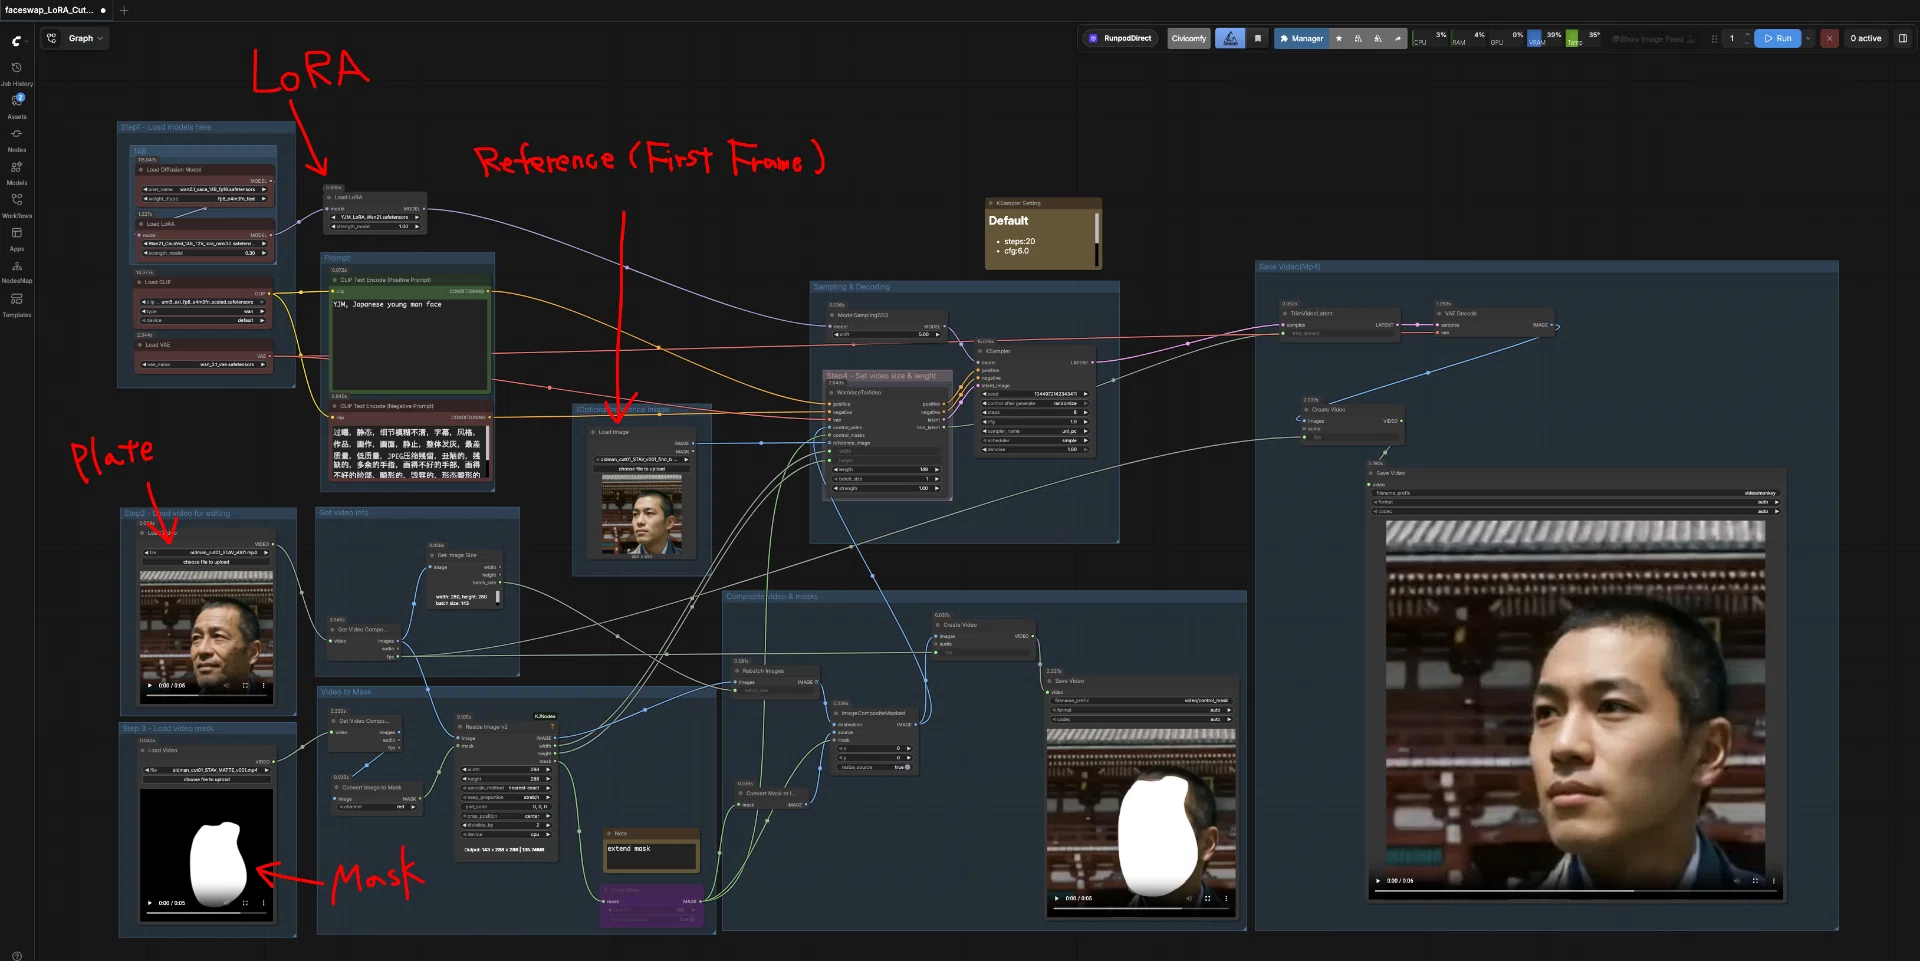This screenshot has width=1920, height=961.
Task: Open a new workflow tab with plus
Action: (x=124, y=10)
